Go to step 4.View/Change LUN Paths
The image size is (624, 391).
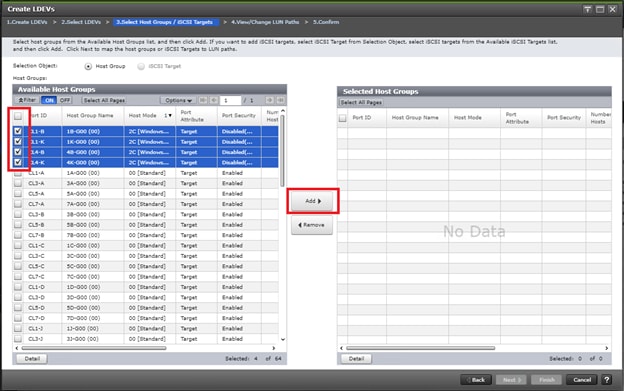pos(265,22)
